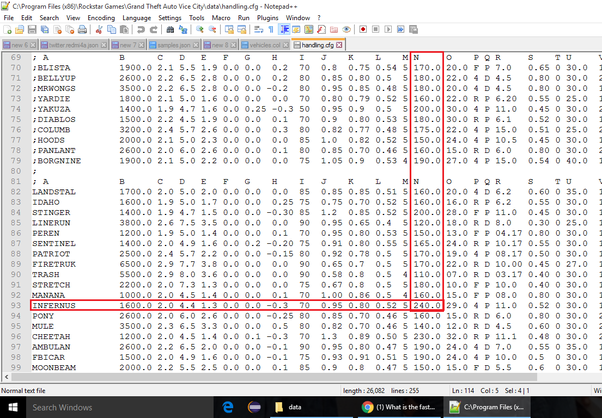Image resolution: width=602 pixels, height=418 pixels.
Task: Cut selection with scissors icon
Action: [x=99, y=30]
